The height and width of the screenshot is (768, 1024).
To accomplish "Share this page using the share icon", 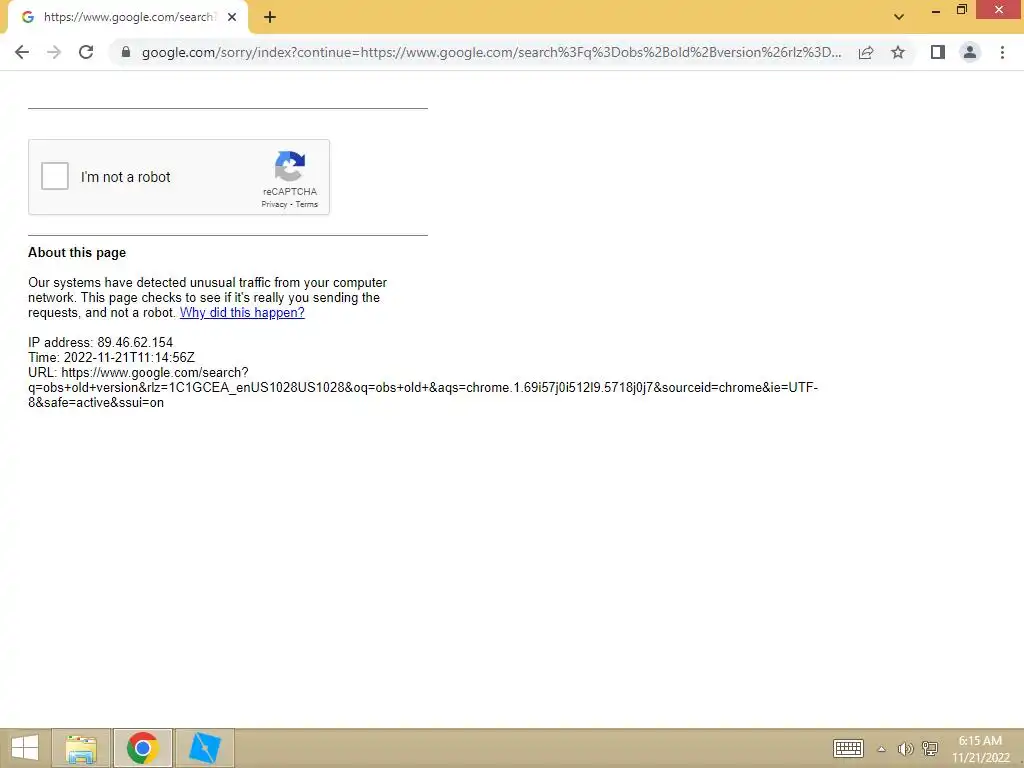I will click(x=866, y=52).
